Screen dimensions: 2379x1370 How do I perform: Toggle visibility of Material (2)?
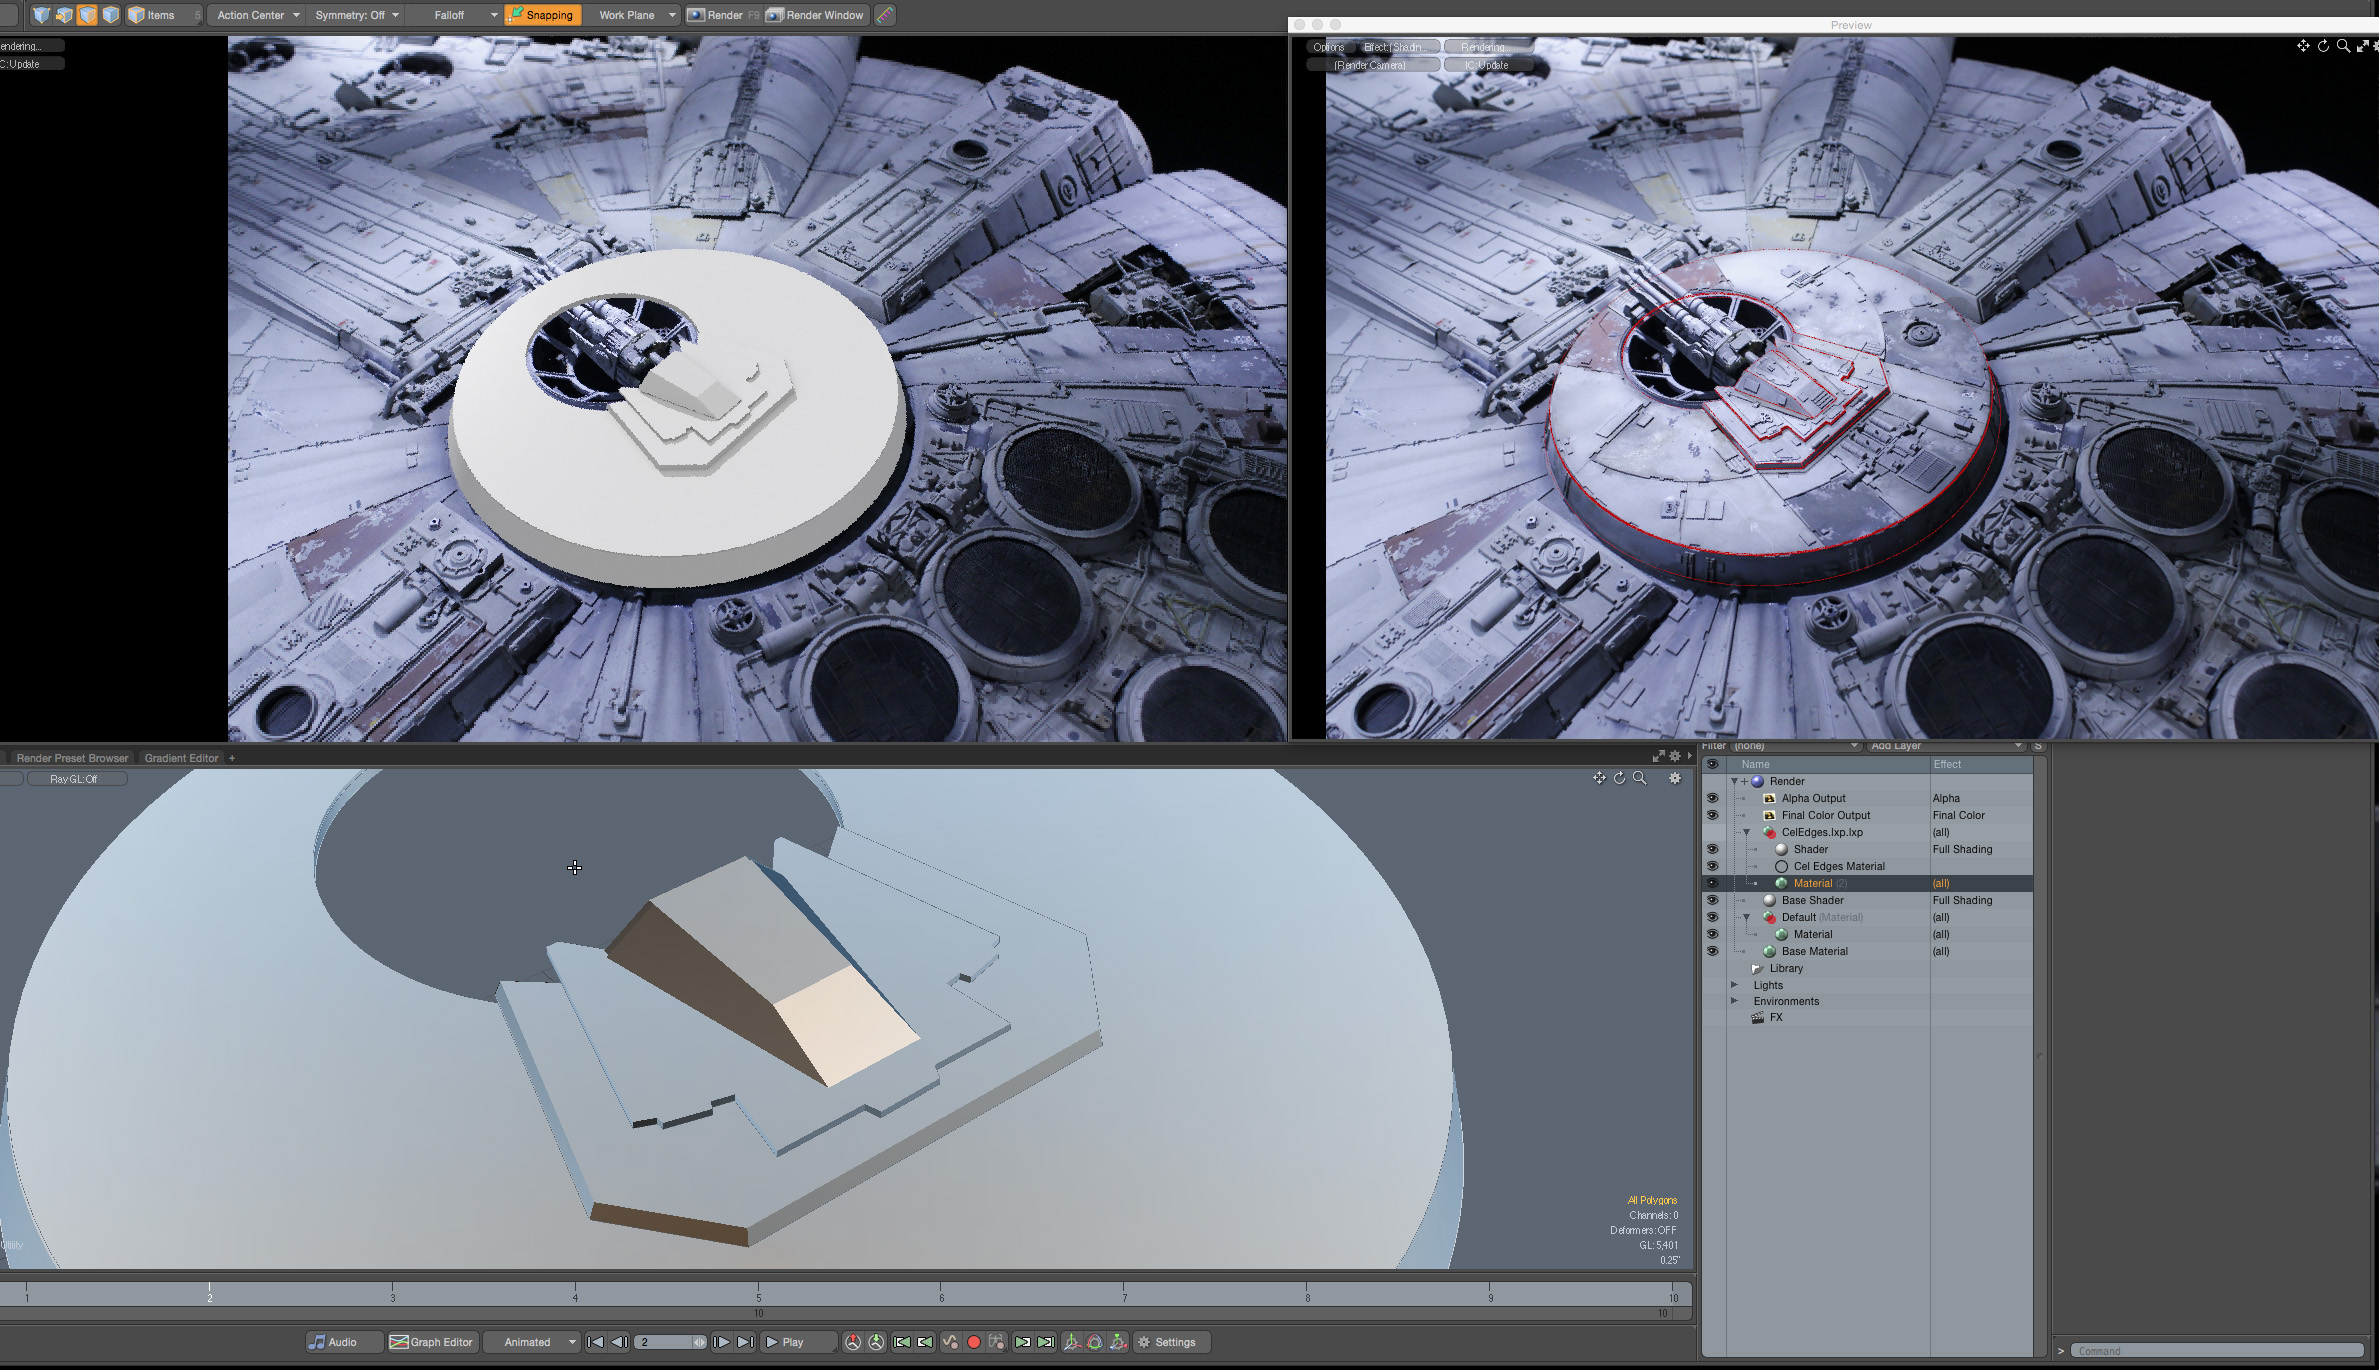(x=1712, y=883)
